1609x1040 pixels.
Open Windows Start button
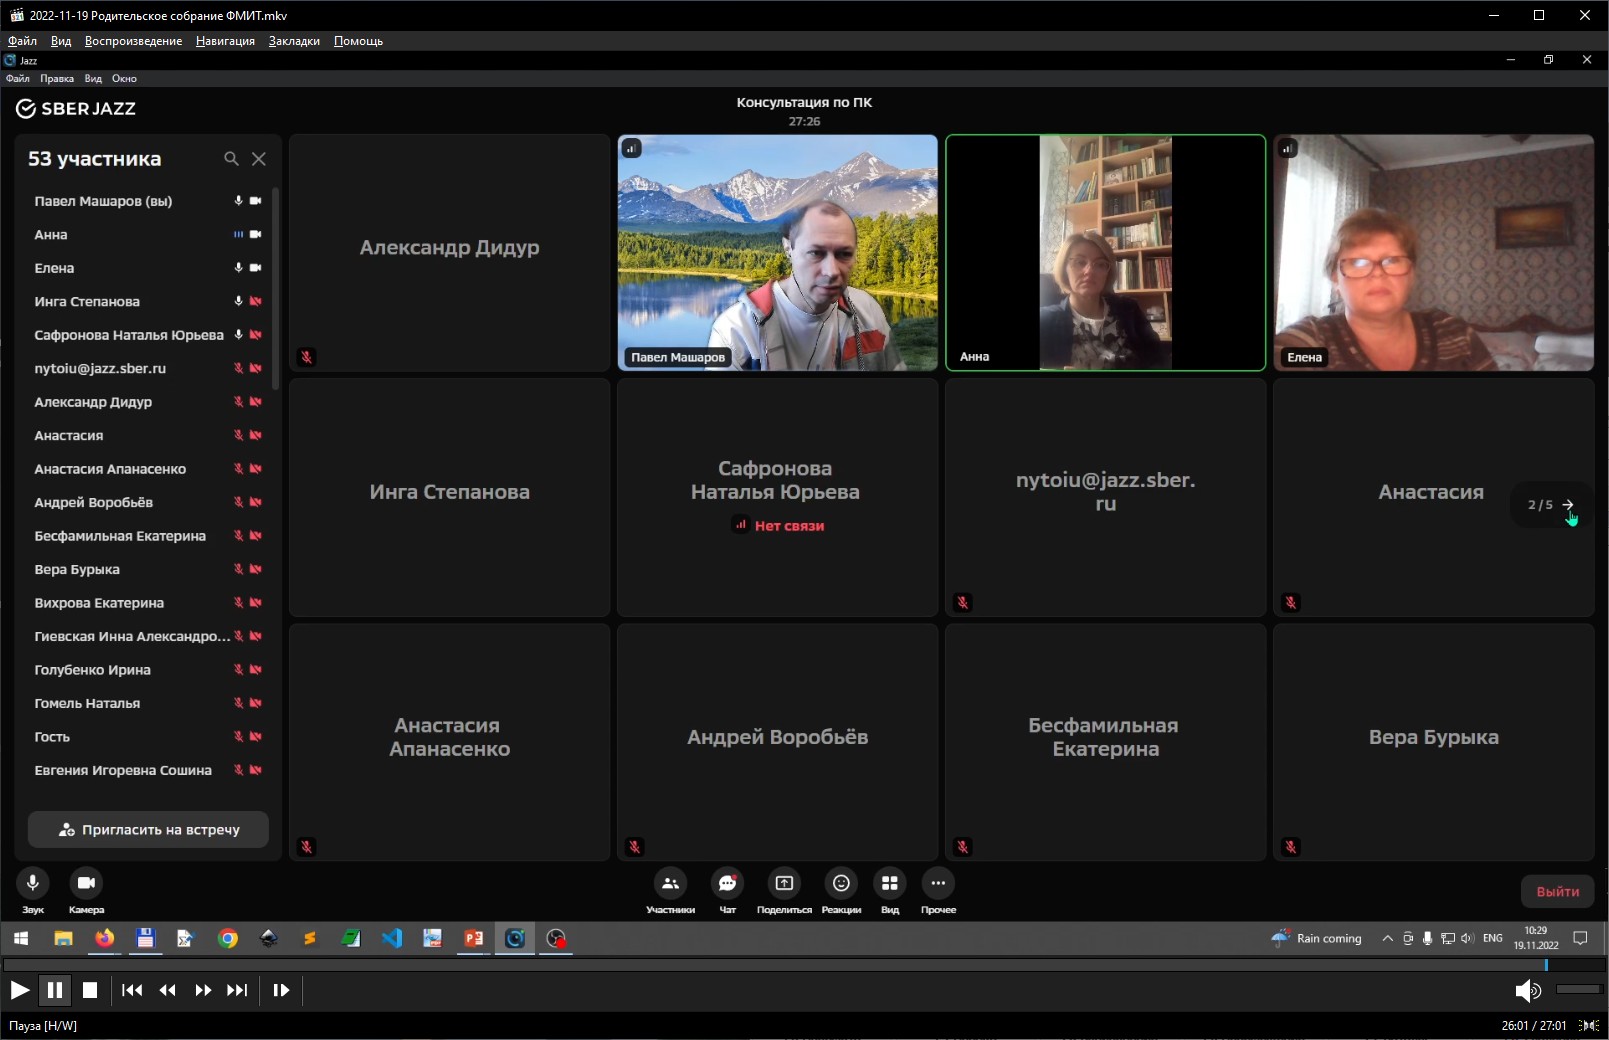(x=21, y=938)
